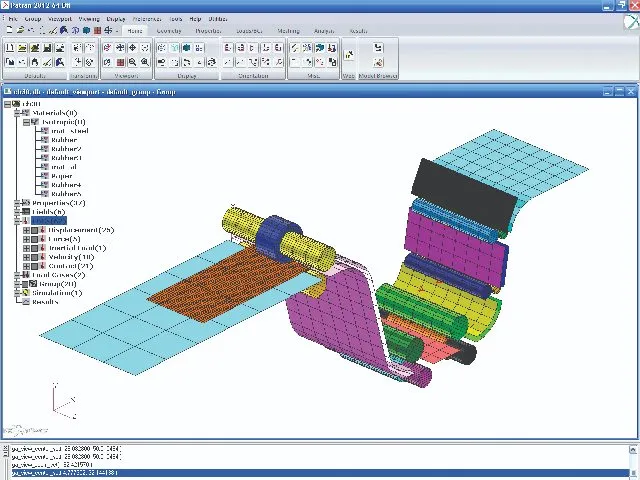Image resolution: width=640 pixels, height=480 pixels.
Task: Click the top Model Browser icon in ribbon
Action: click(x=378, y=48)
